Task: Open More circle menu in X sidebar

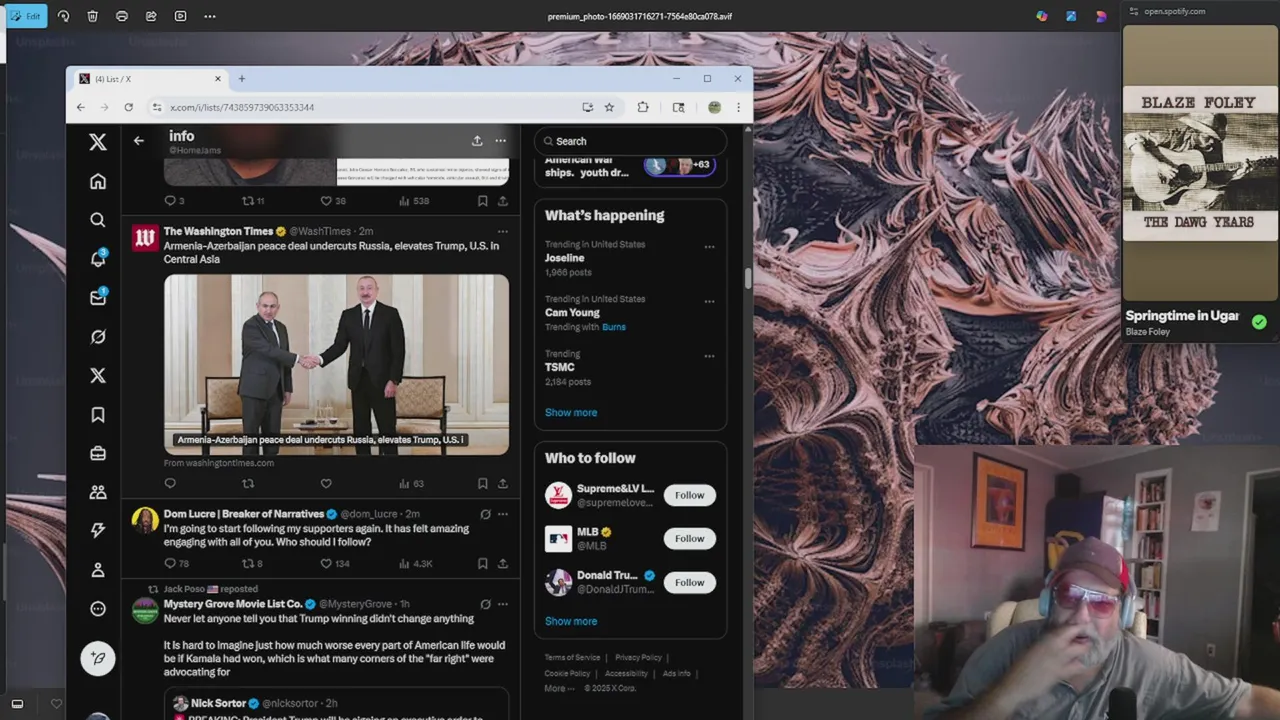Action: [x=98, y=609]
